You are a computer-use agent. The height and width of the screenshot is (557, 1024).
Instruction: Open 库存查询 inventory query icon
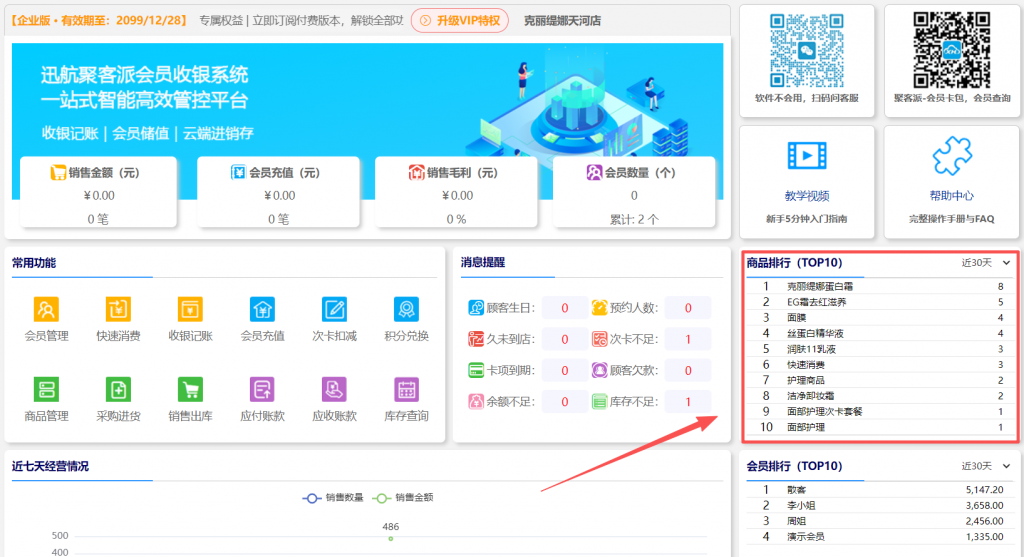coord(406,390)
